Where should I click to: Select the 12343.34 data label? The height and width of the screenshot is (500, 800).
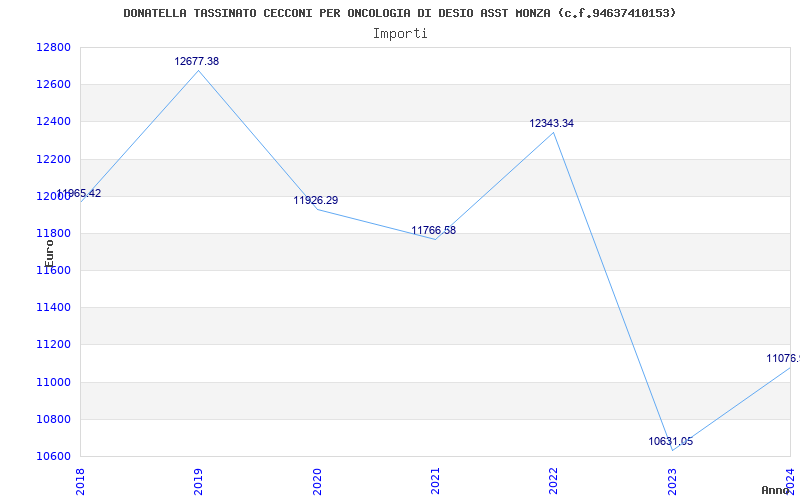[x=552, y=123]
